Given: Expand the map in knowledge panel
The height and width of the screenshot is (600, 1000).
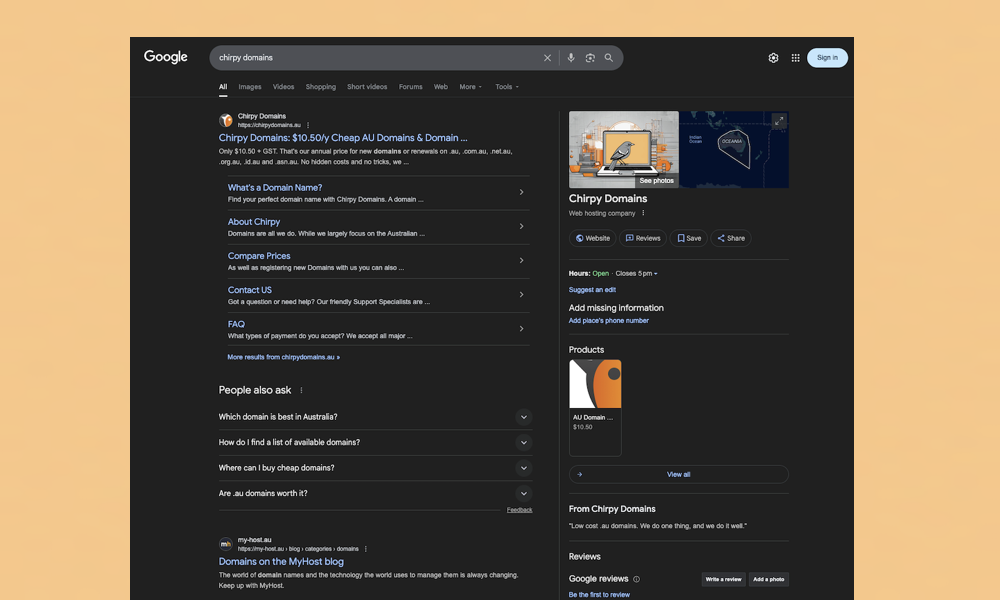Looking at the screenshot, I should pos(779,121).
